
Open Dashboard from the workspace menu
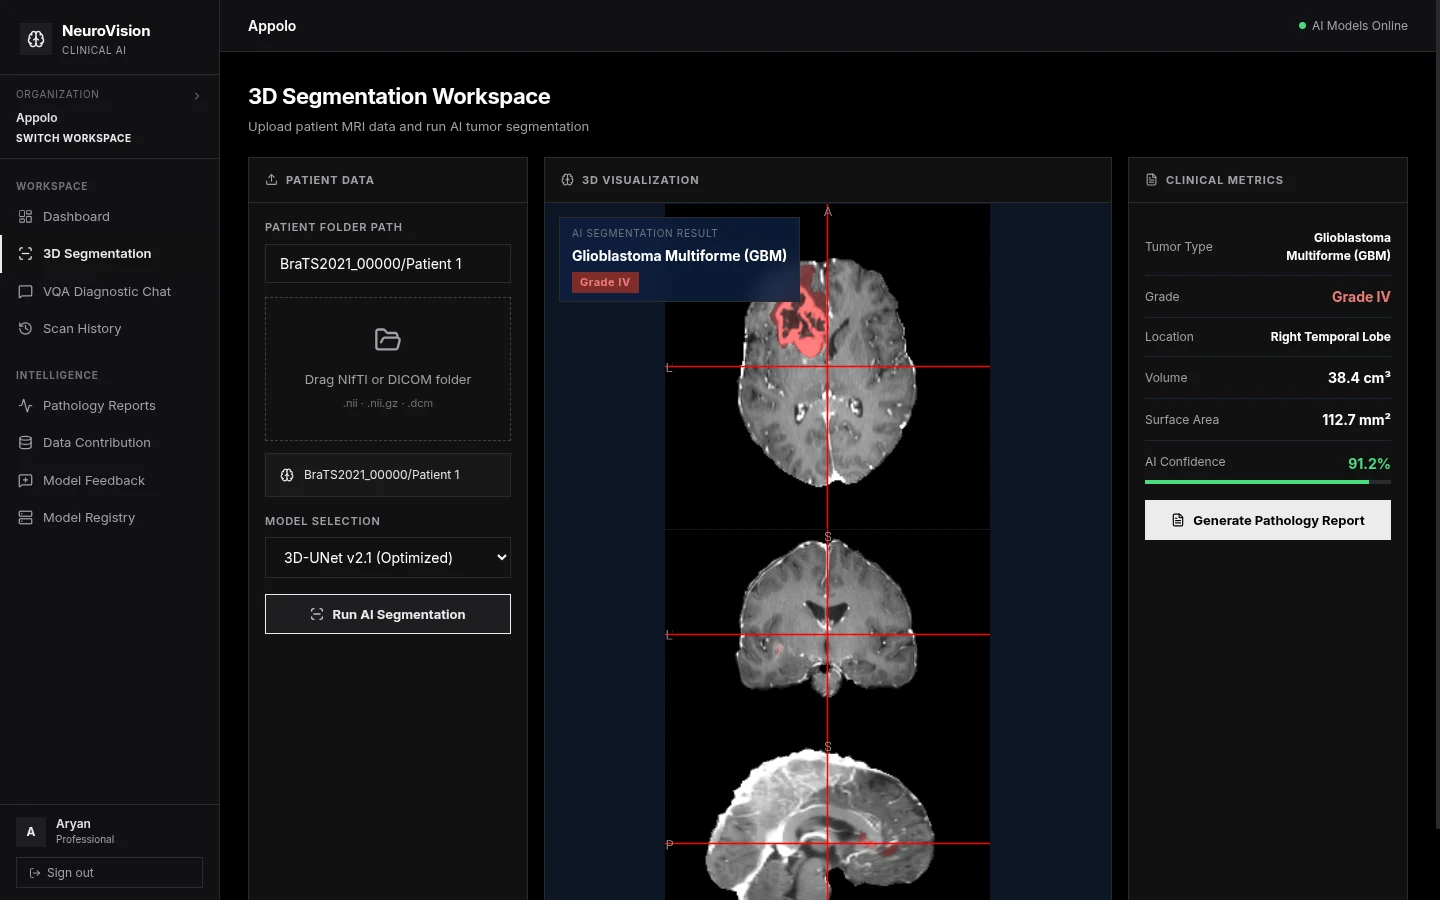110,217
